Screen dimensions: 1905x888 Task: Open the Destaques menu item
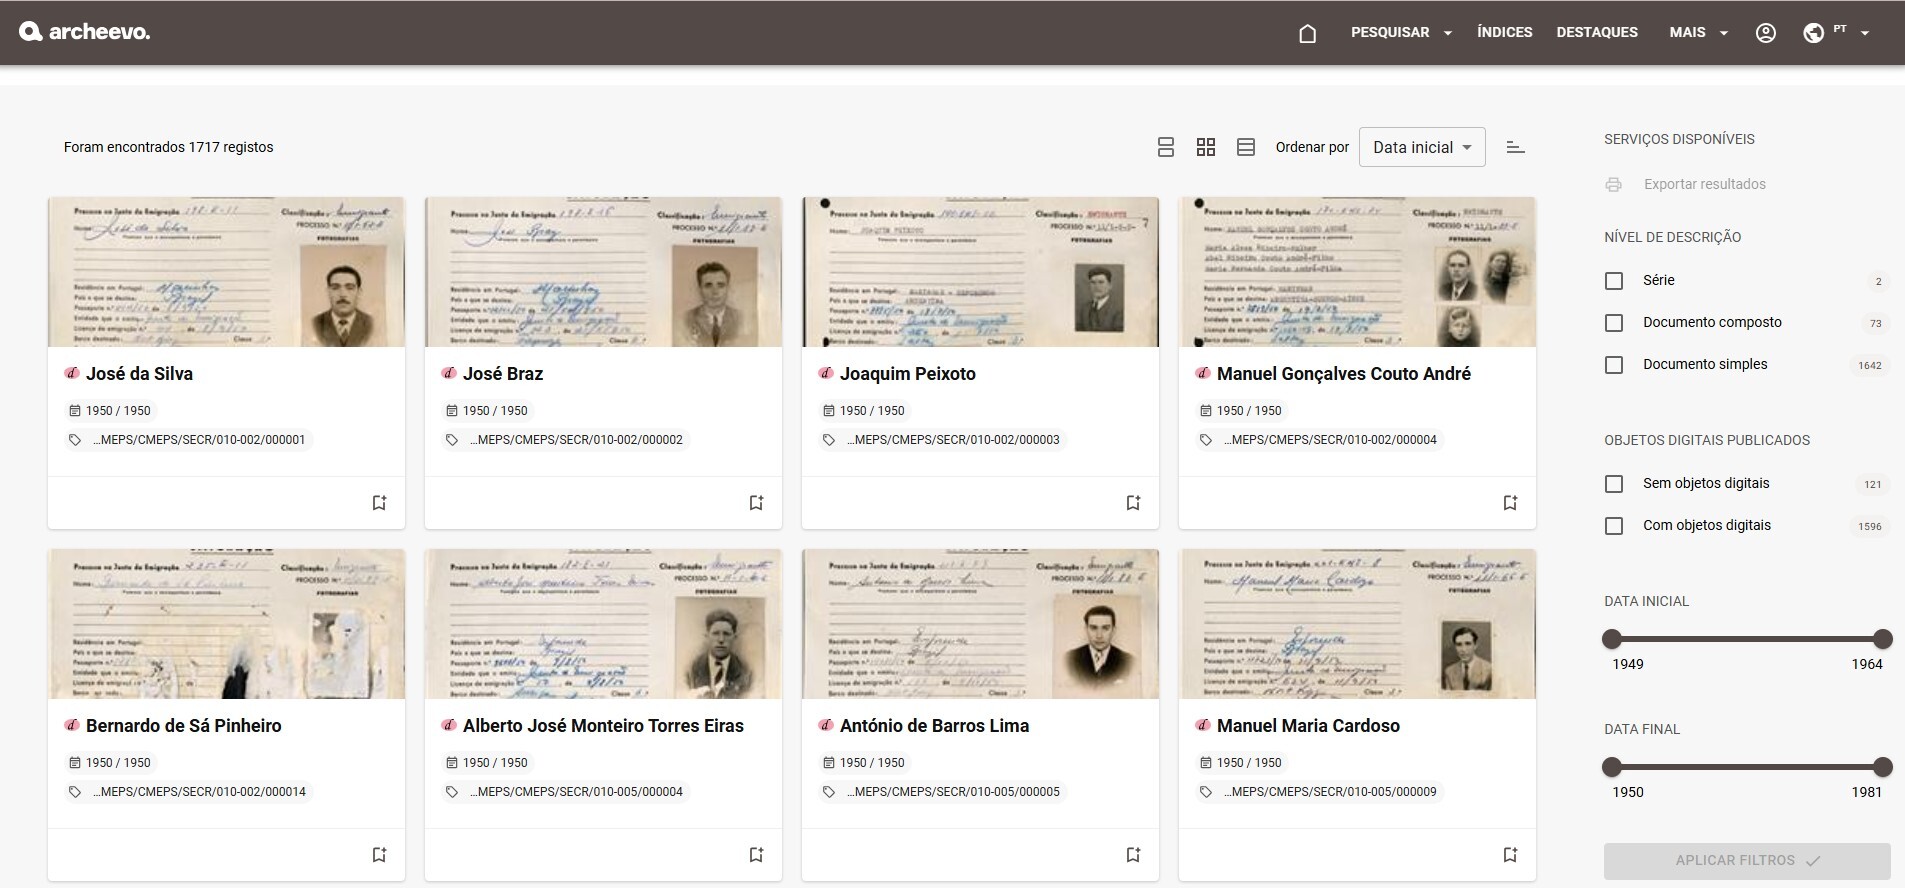pyautogui.click(x=1597, y=33)
